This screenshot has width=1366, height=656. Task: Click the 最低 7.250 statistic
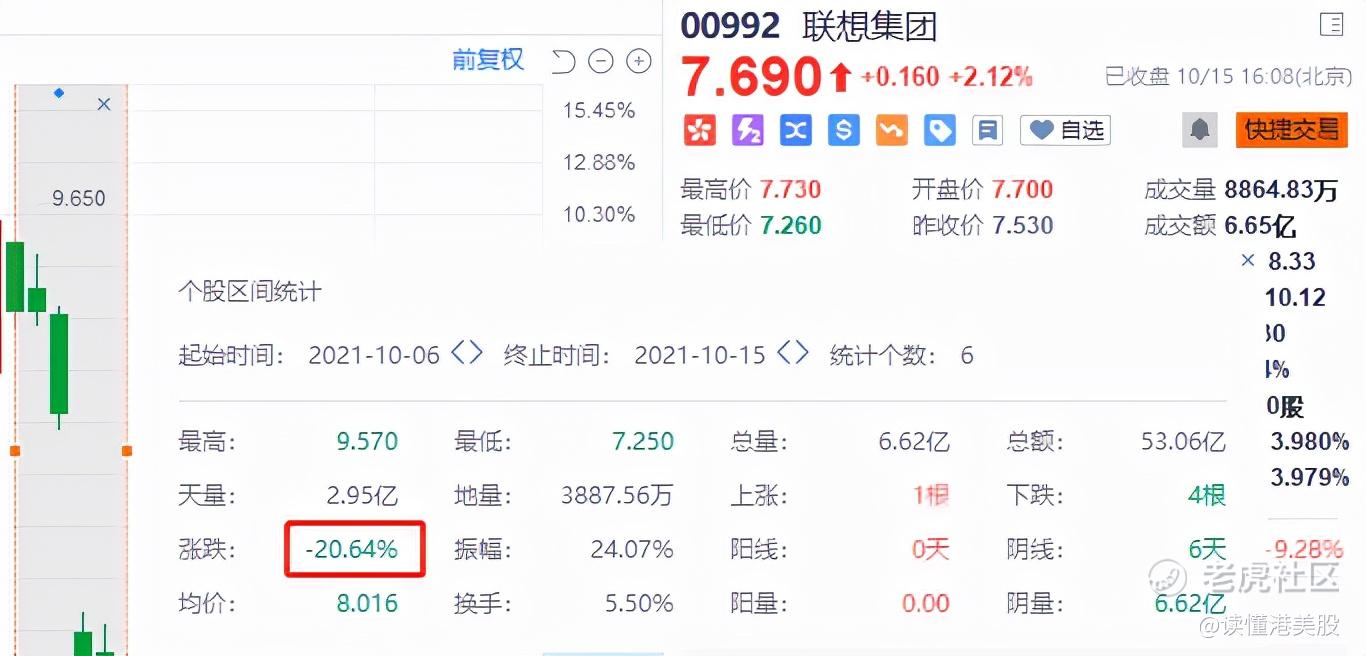[x=642, y=441]
